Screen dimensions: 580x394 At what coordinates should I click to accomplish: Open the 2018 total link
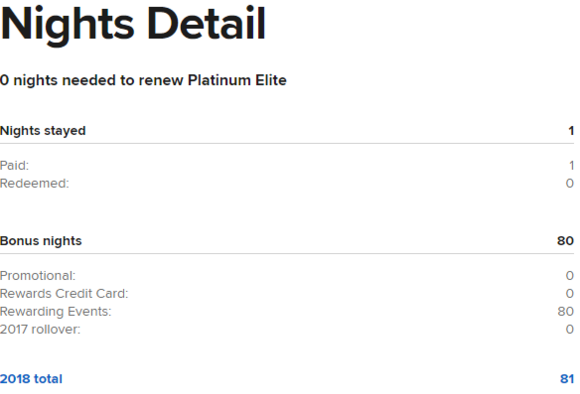[31, 379]
